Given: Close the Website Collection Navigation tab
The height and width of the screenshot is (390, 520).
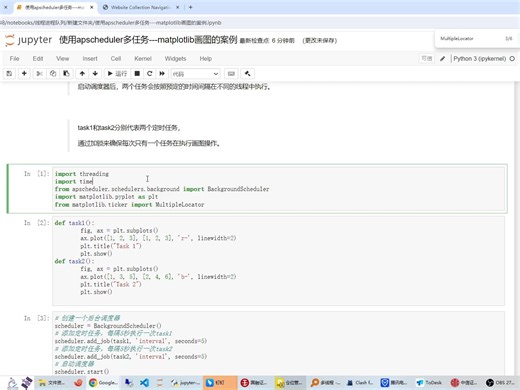Looking at the screenshot, I should pyautogui.click(x=177, y=7).
